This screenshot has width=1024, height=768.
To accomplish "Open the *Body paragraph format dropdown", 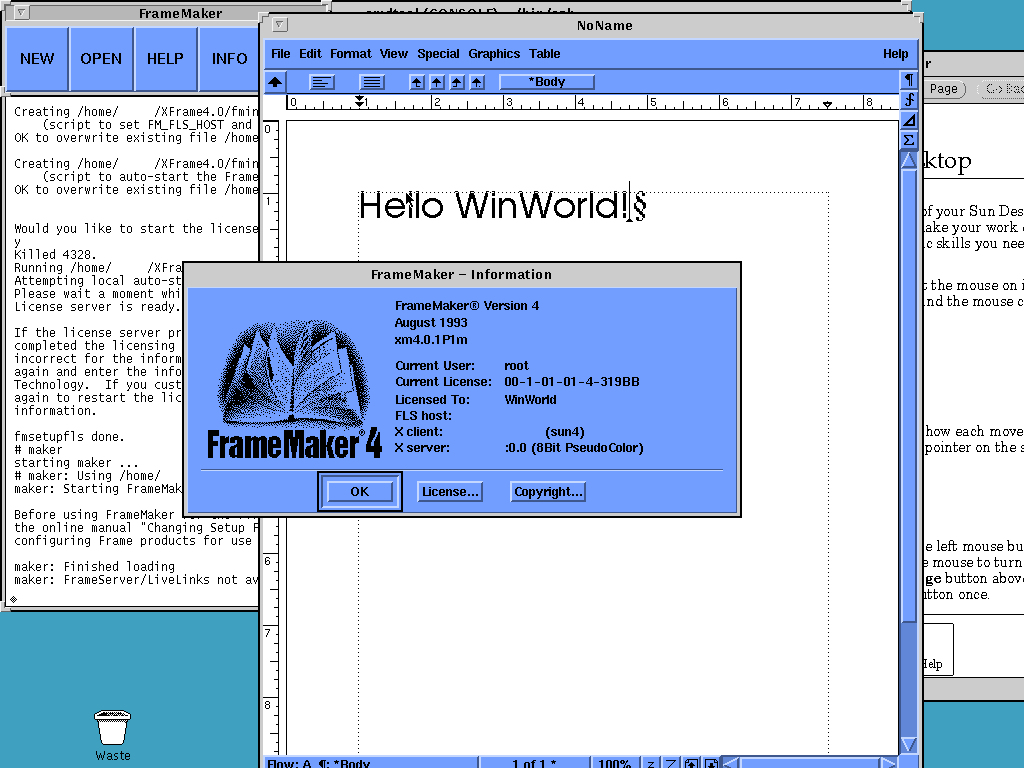I will (x=547, y=82).
